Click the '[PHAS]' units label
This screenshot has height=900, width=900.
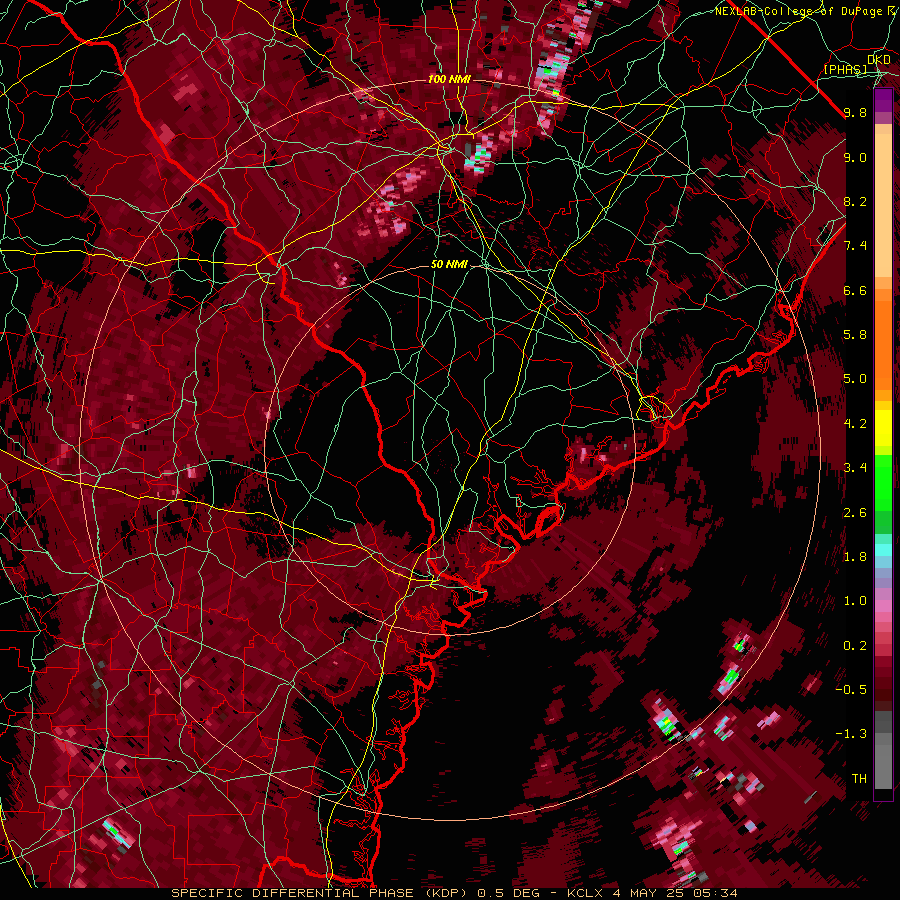tap(845, 70)
